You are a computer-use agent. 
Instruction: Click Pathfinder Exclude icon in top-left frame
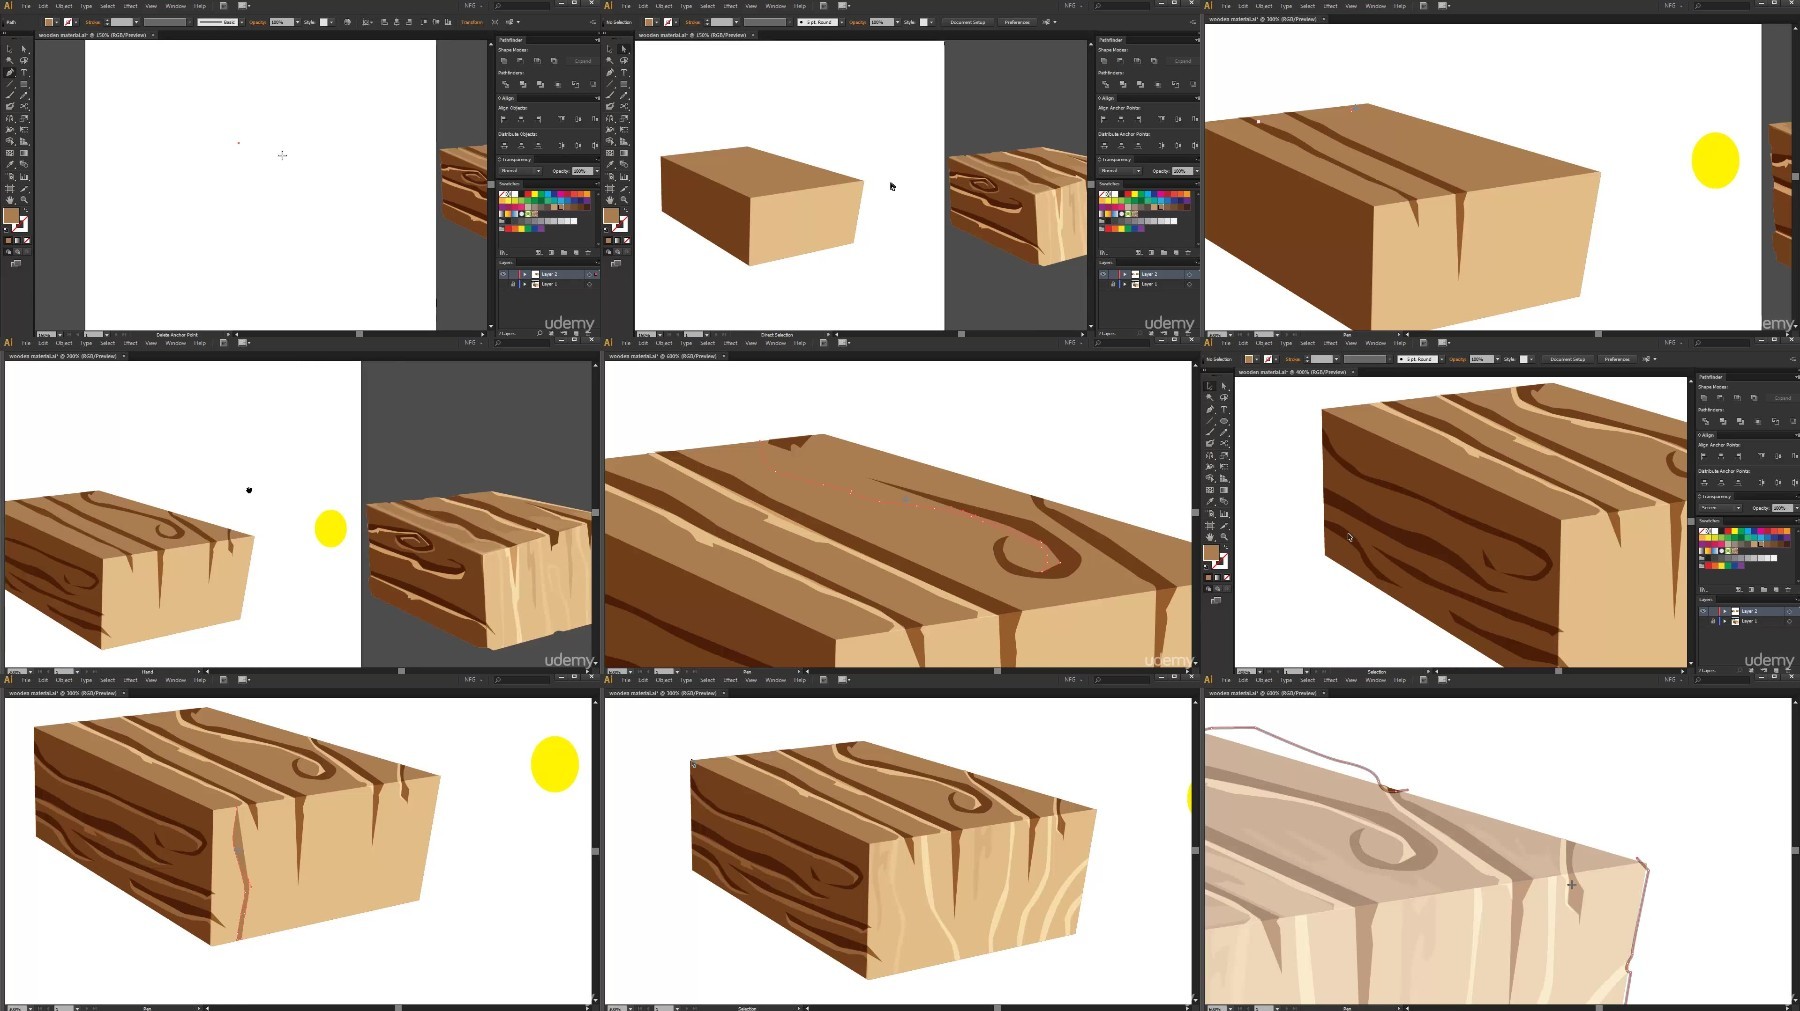click(x=554, y=61)
